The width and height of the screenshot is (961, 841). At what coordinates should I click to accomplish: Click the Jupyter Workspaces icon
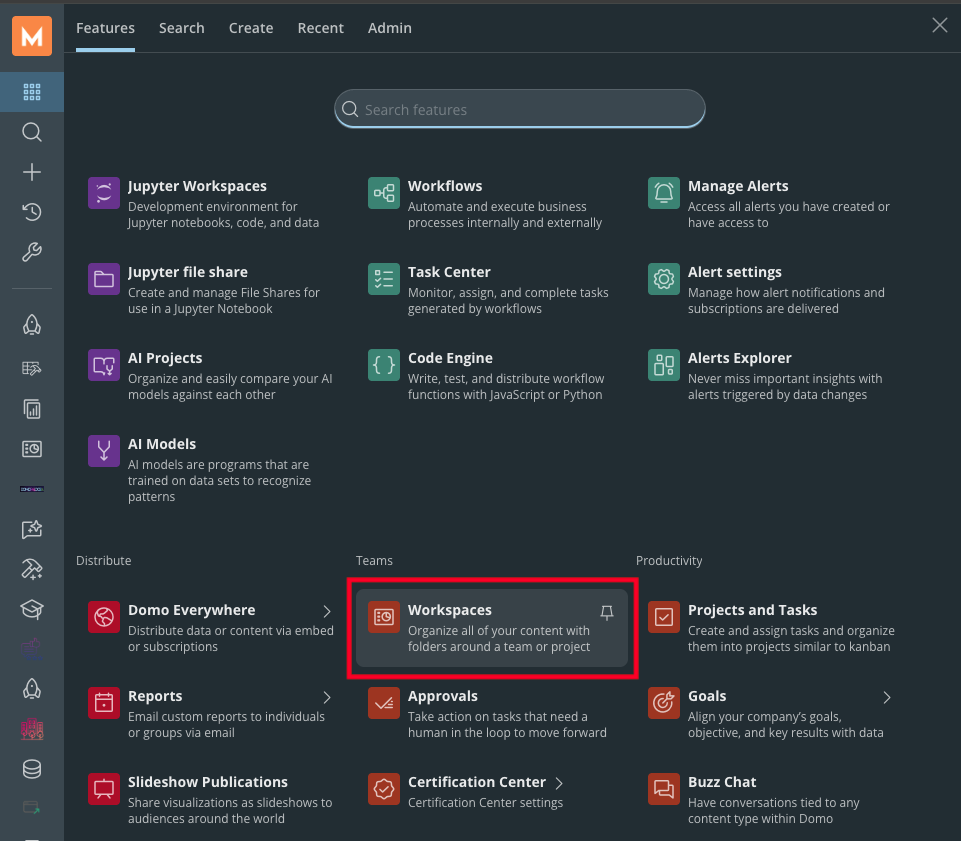(x=104, y=193)
